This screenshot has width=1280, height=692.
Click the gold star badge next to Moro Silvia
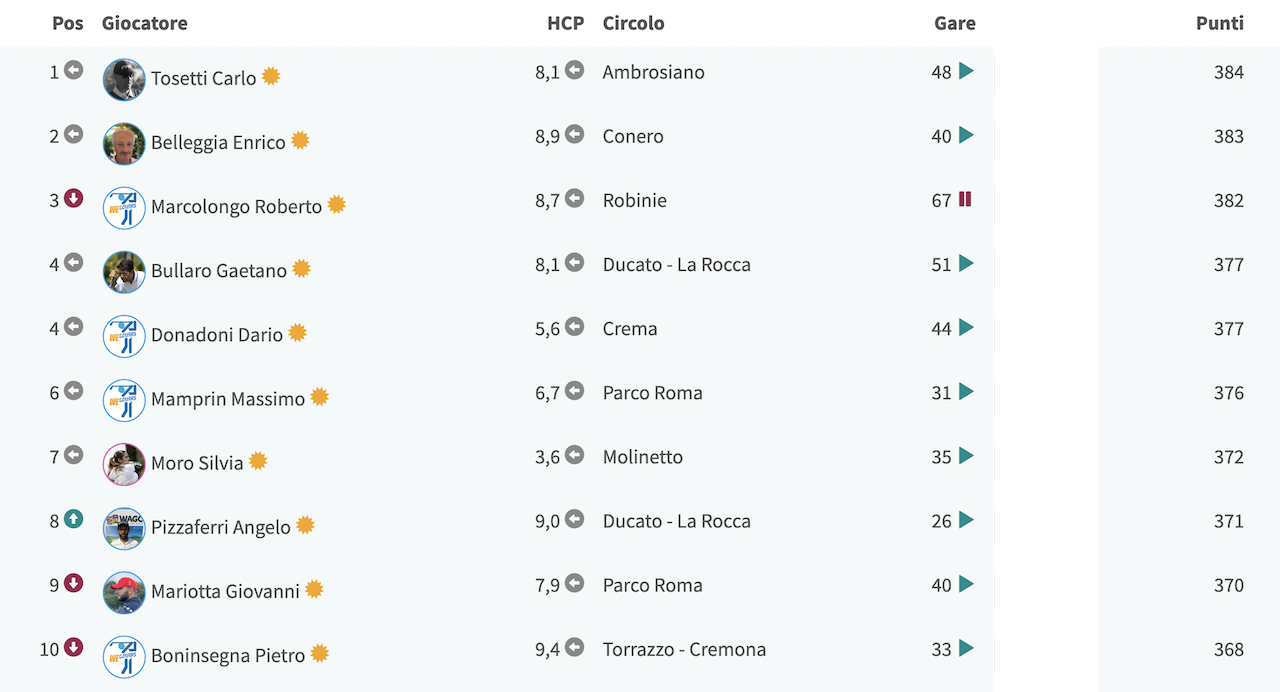(x=258, y=461)
